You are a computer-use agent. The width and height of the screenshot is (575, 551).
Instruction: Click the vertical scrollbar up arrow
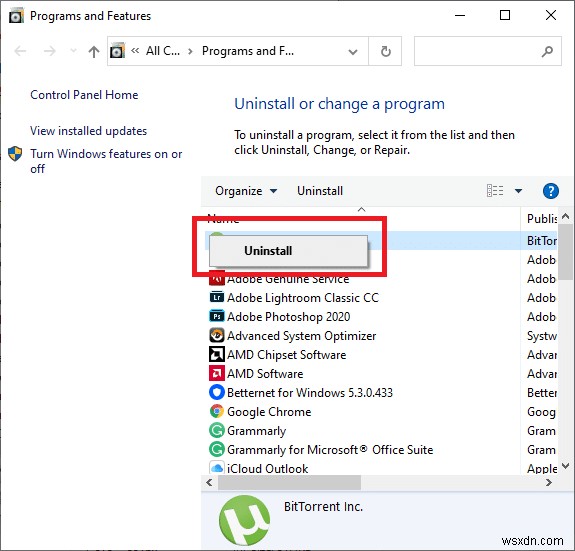(565, 216)
